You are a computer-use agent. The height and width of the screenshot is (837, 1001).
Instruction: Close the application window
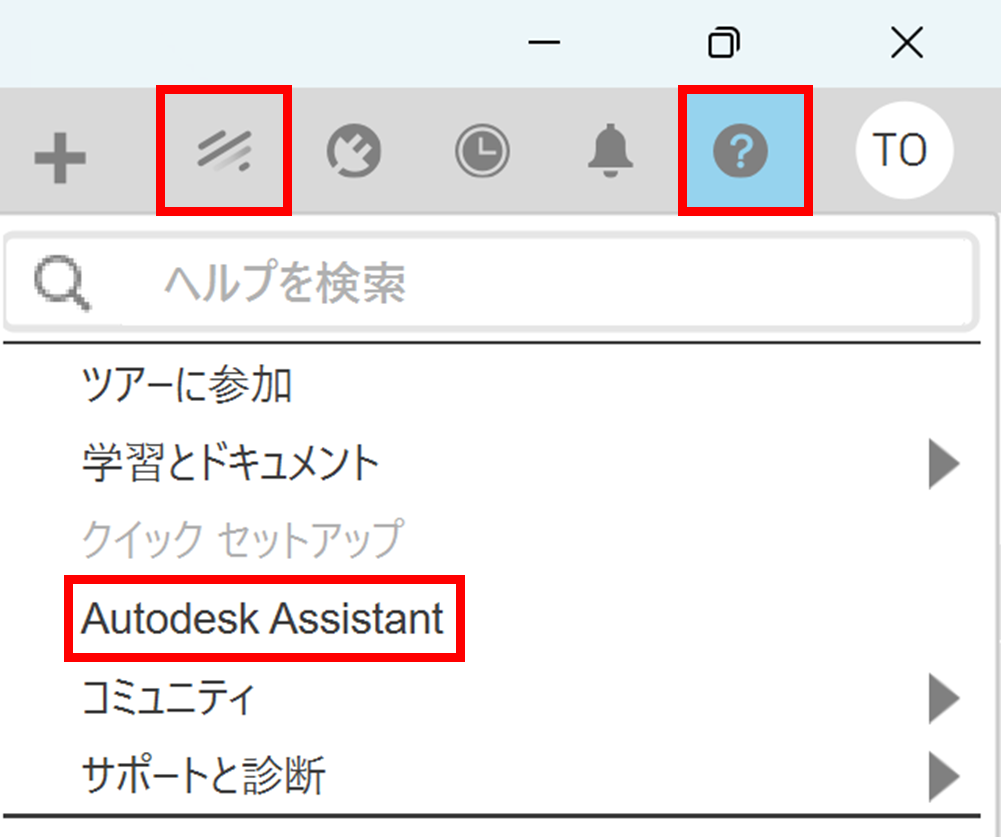pos(906,43)
